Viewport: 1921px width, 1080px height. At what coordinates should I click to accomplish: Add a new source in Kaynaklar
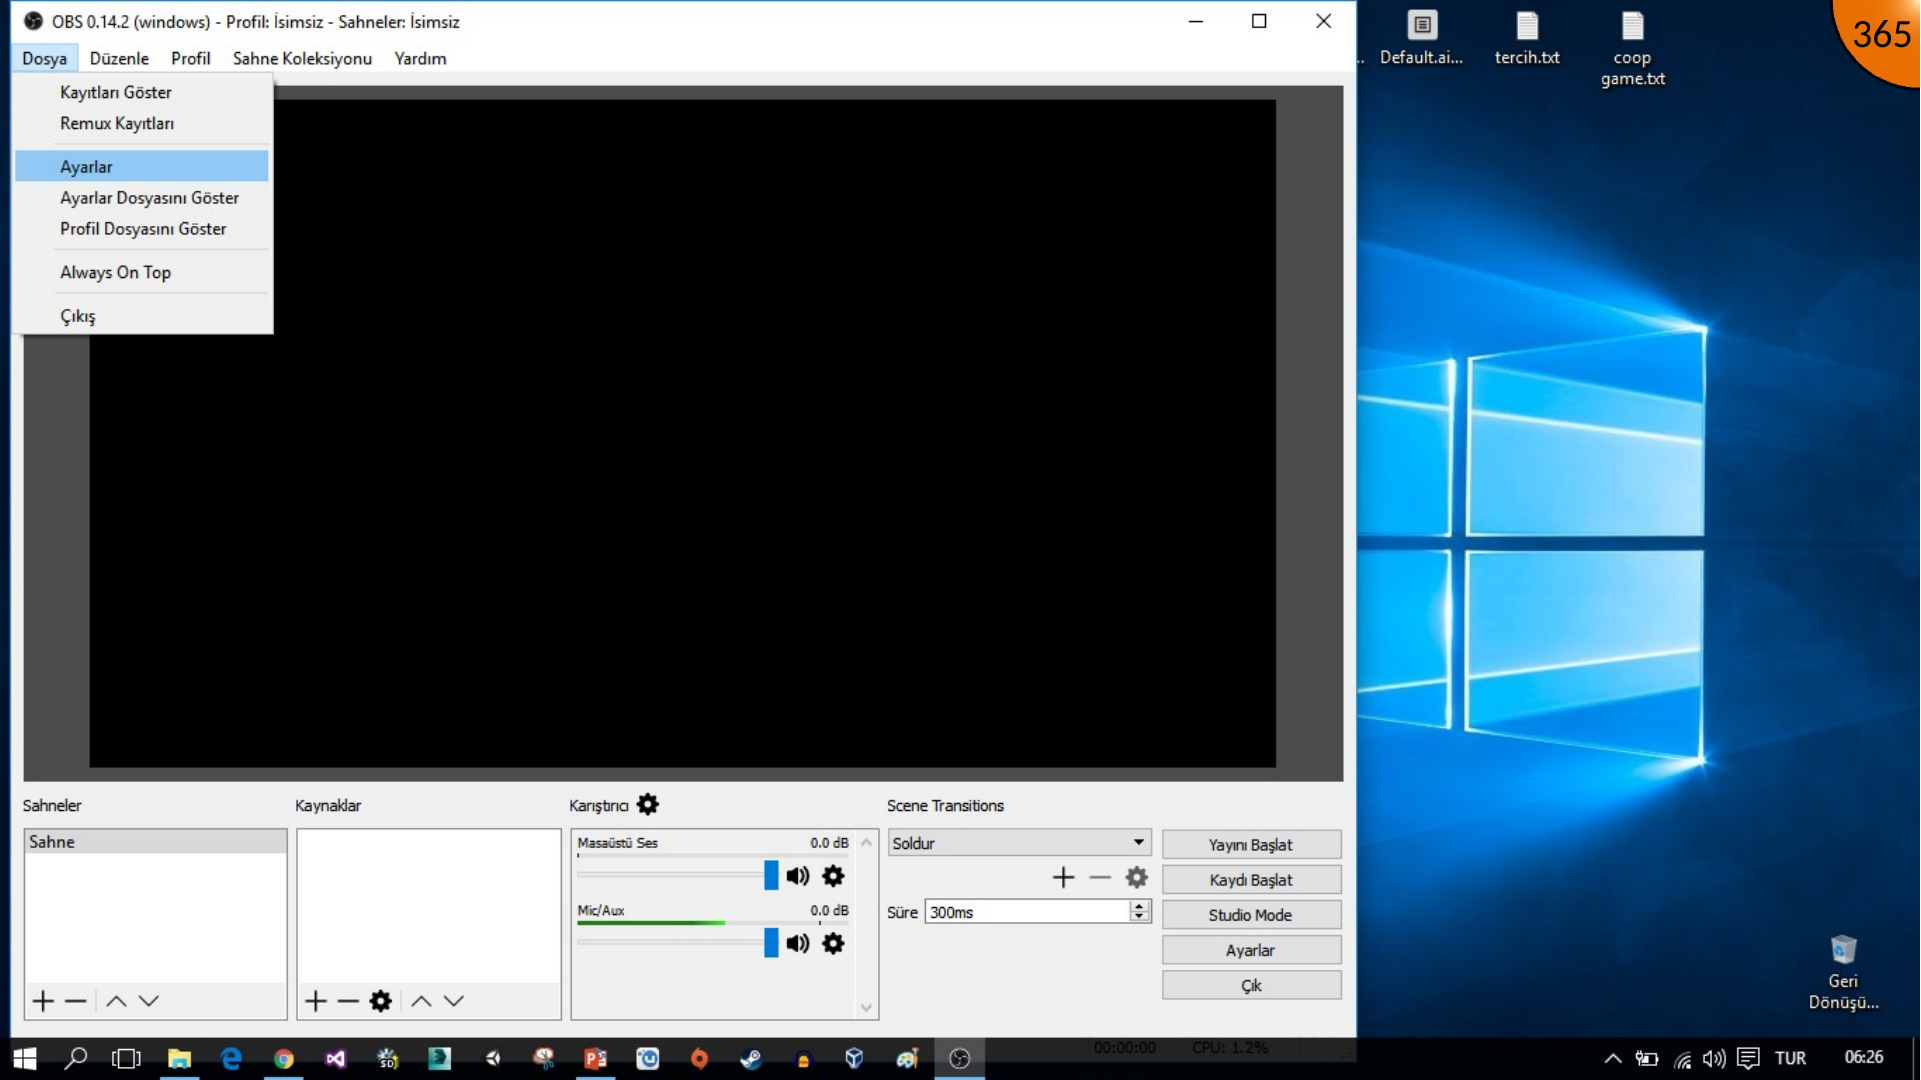(315, 1001)
